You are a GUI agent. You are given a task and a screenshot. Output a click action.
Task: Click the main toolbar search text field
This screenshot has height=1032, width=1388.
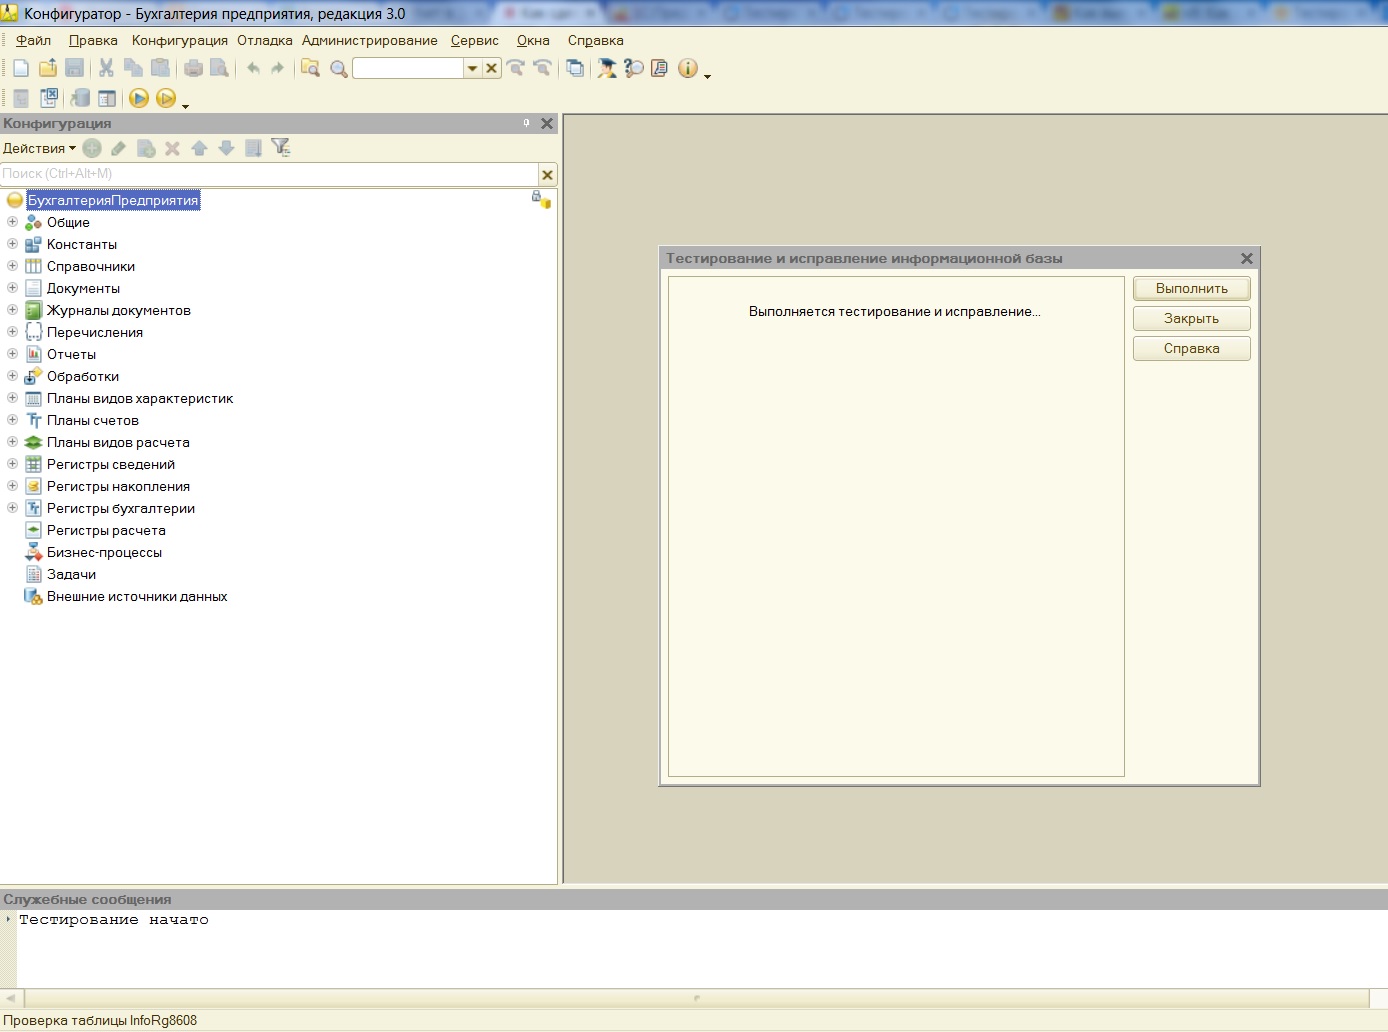pos(408,68)
